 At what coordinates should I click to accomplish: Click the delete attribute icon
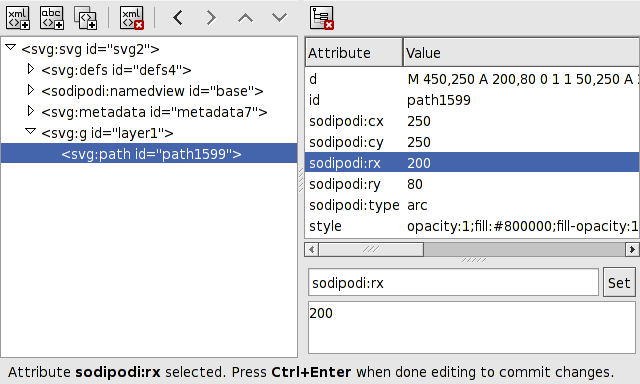tap(322, 18)
